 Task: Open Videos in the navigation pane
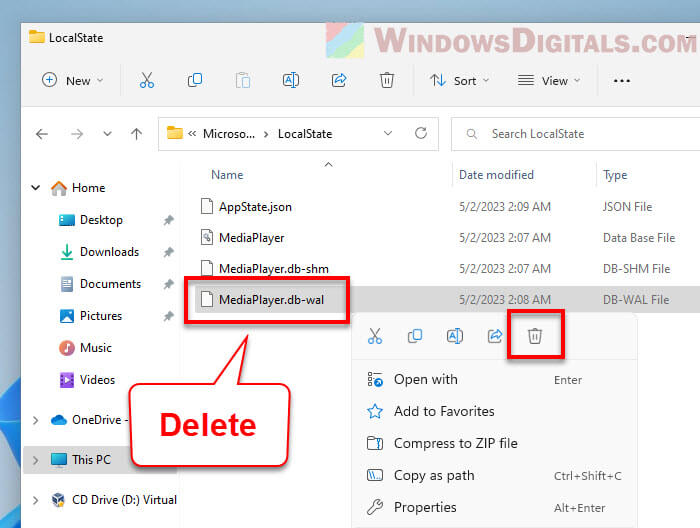click(x=97, y=380)
